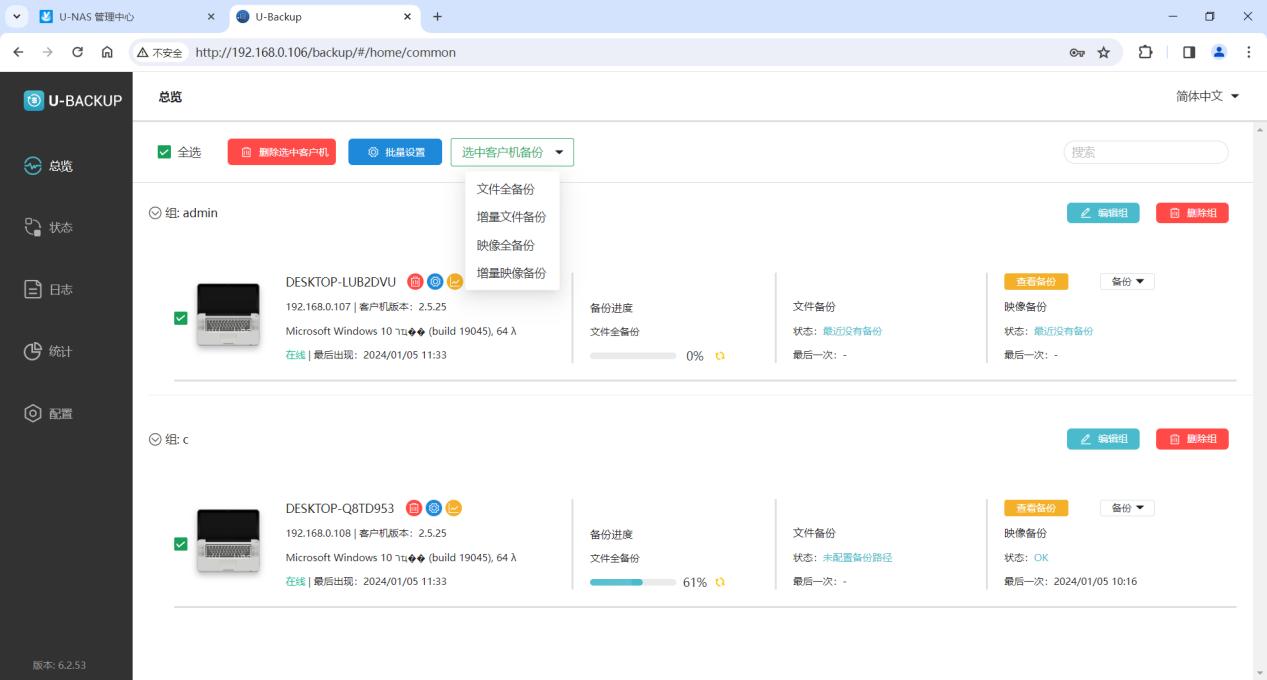Uncheck DESKTOP-LUB2DVU client checkbox
Image resolution: width=1267 pixels, height=680 pixels.
coord(181,318)
